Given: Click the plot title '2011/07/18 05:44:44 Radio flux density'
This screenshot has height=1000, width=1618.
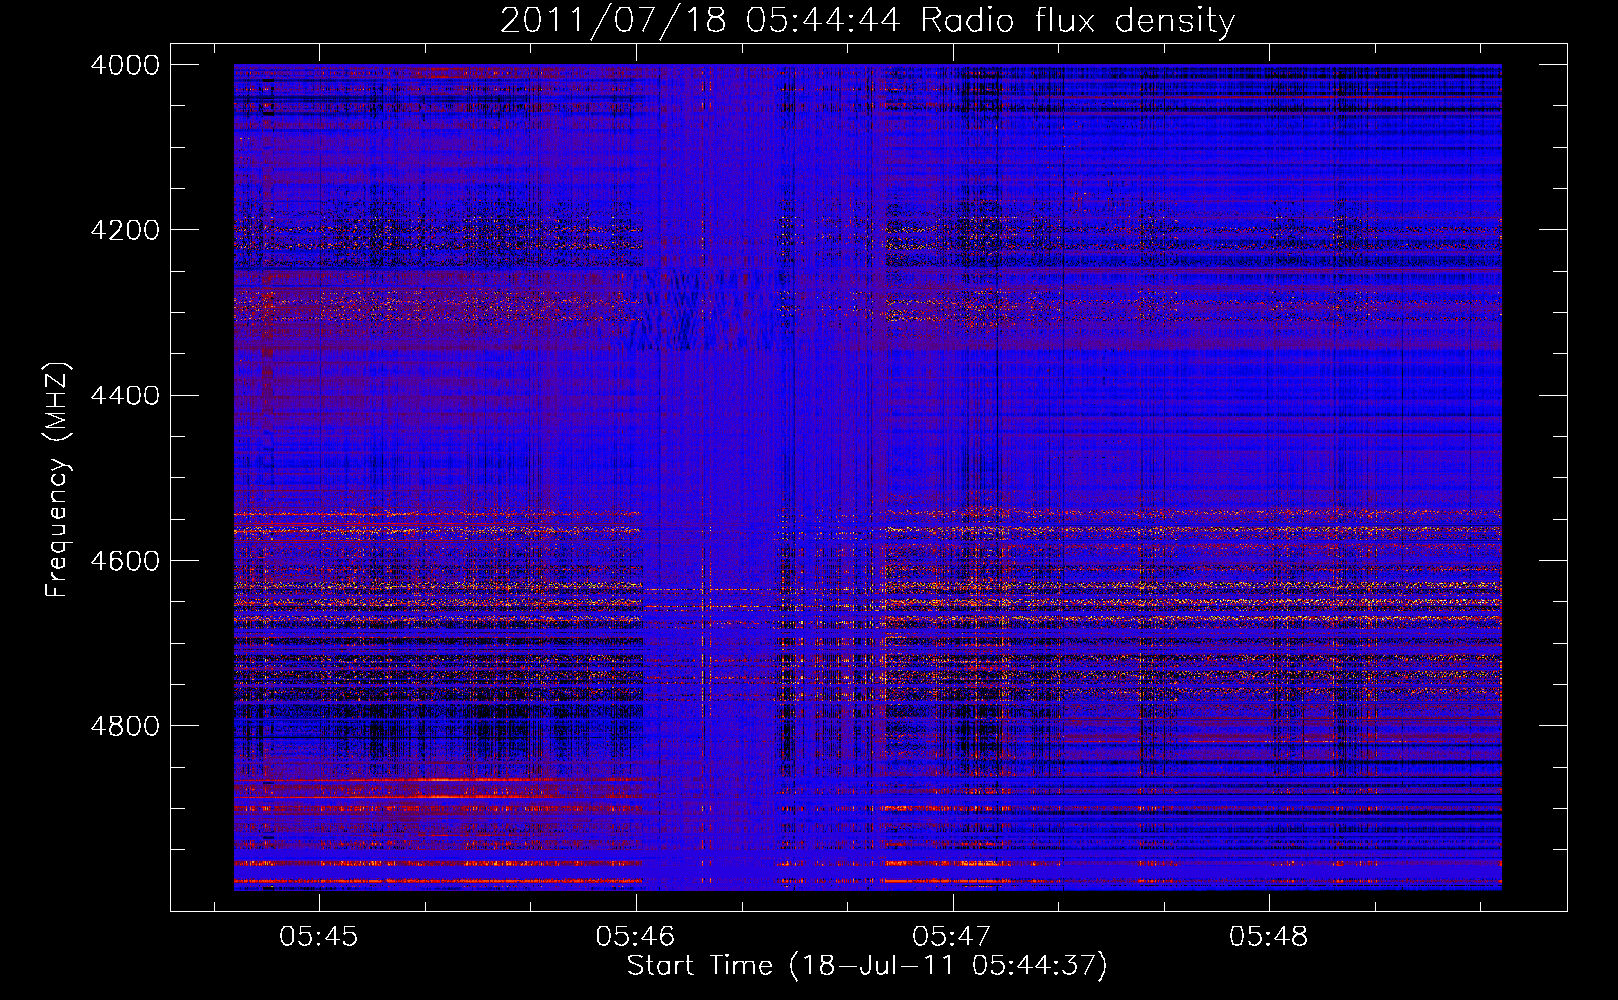Looking at the screenshot, I should click(x=867, y=21).
